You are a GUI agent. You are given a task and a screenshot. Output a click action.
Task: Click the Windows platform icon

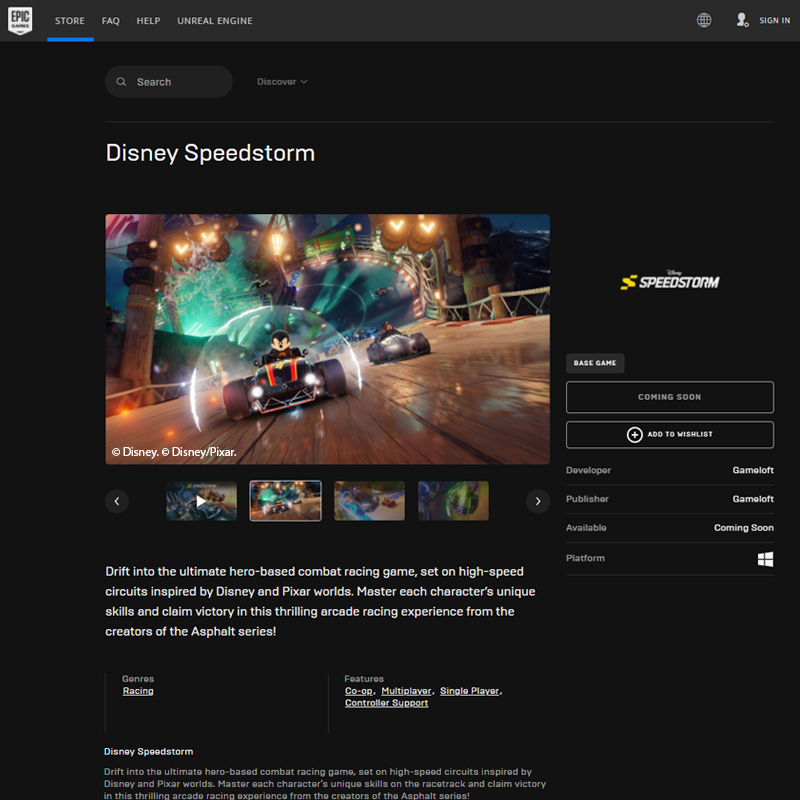[x=765, y=559]
